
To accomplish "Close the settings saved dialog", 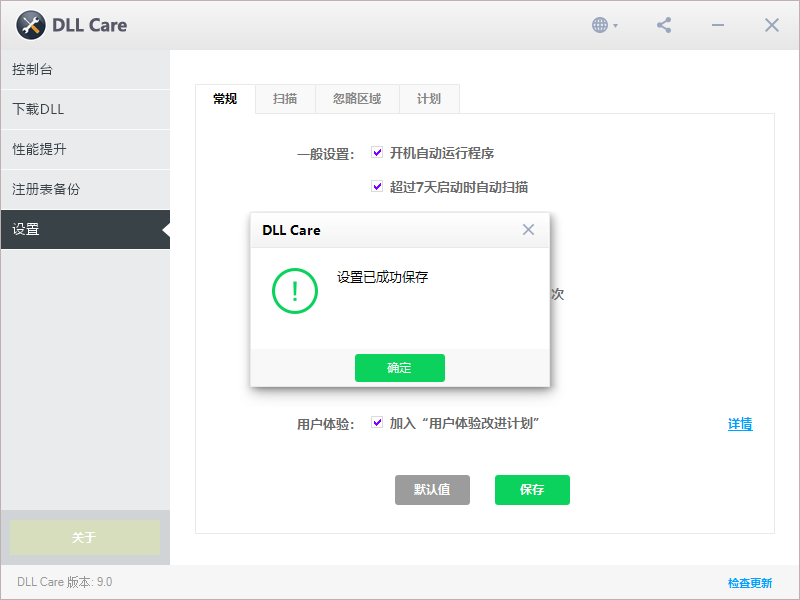I will [x=528, y=229].
